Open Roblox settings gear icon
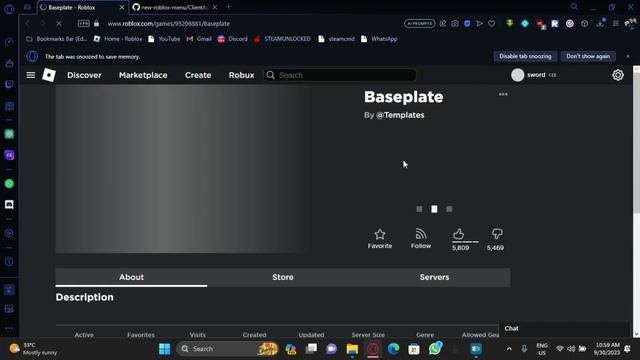 click(618, 75)
